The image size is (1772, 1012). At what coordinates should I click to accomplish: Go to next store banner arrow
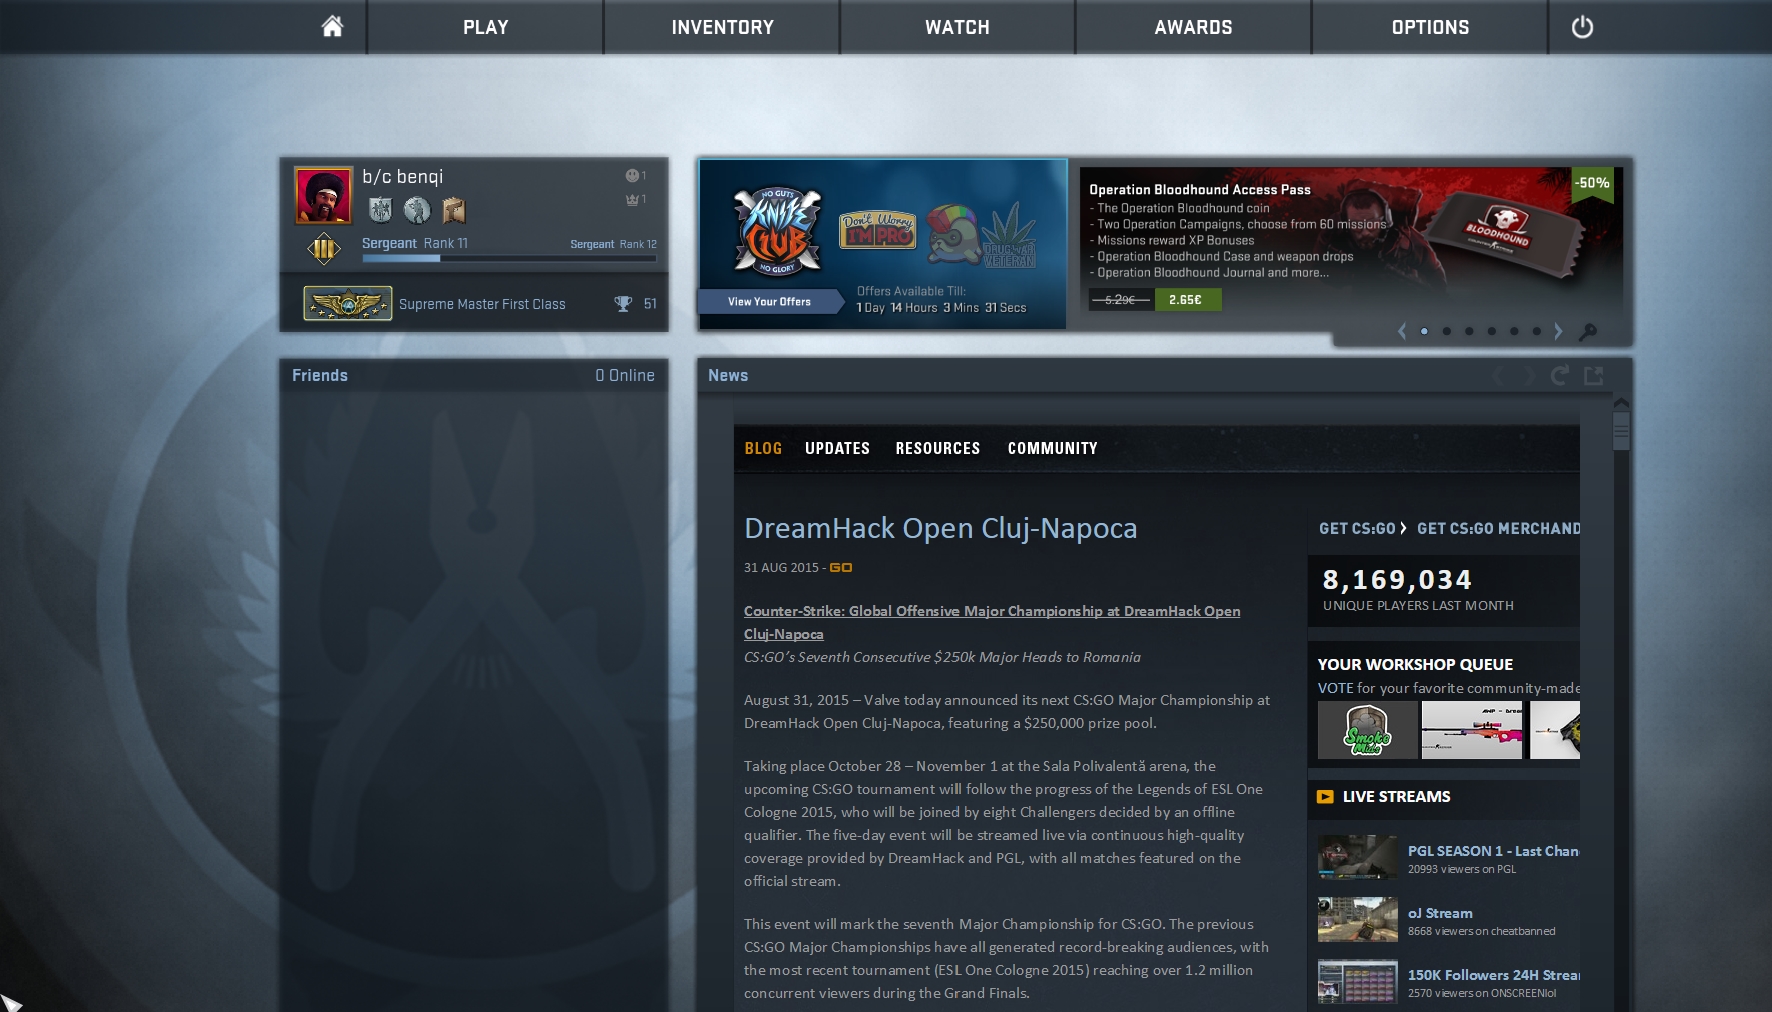[1558, 331]
